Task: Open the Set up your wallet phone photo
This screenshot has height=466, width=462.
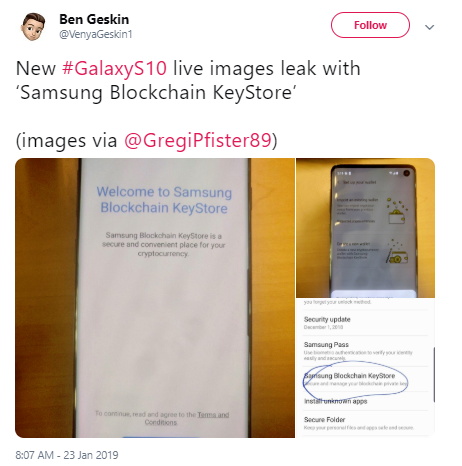Action: (366, 228)
